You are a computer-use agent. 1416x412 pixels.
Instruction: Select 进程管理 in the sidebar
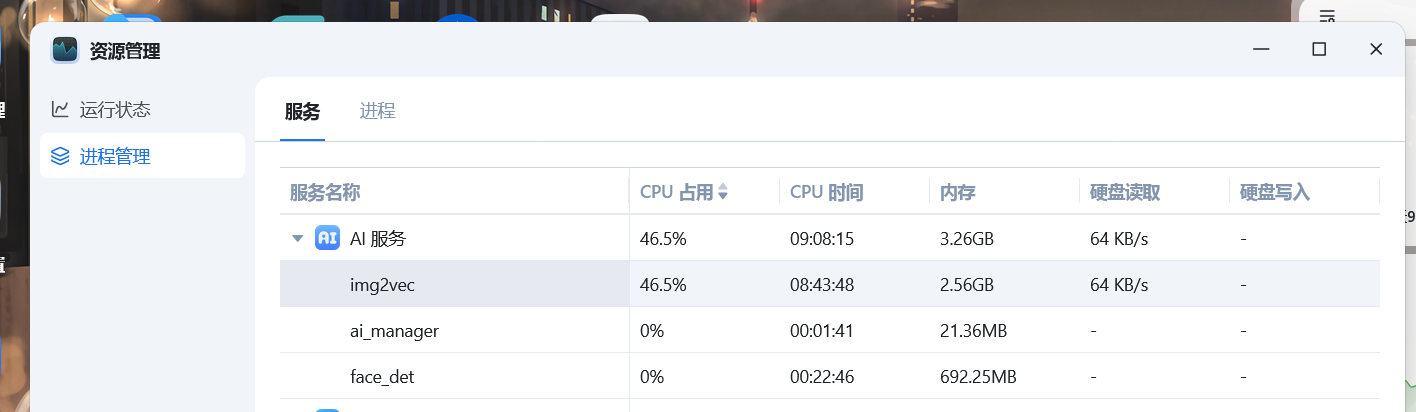coord(115,156)
